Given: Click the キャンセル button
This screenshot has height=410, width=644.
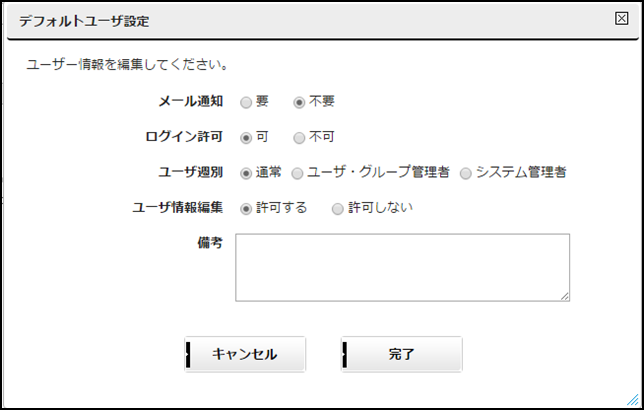Looking at the screenshot, I should point(245,354).
